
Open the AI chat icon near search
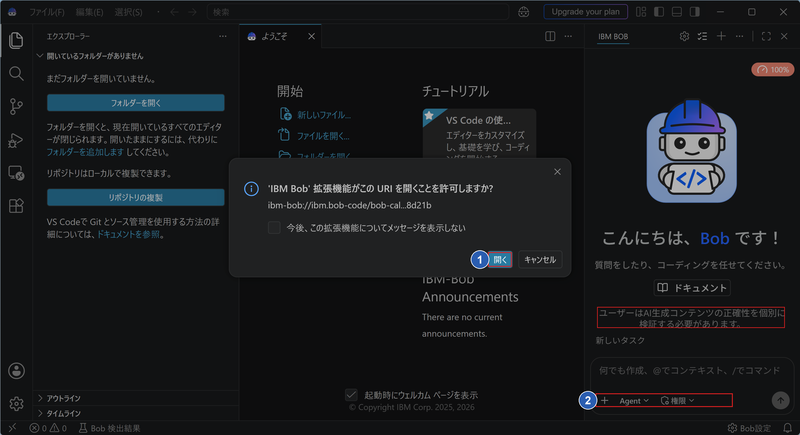point(523,12)
